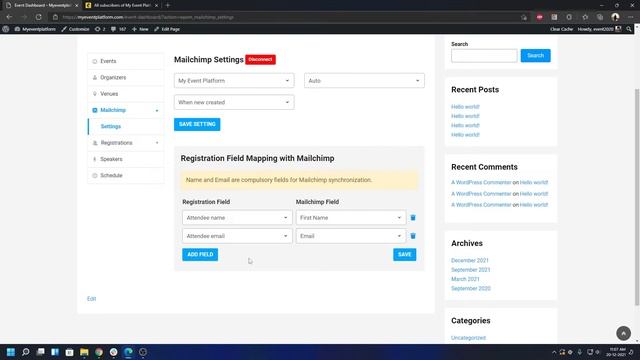This screenshot has height=360, width=640.
Task: Click the comments bubble icon in admin bar
Action: click(x=113, y=29)
